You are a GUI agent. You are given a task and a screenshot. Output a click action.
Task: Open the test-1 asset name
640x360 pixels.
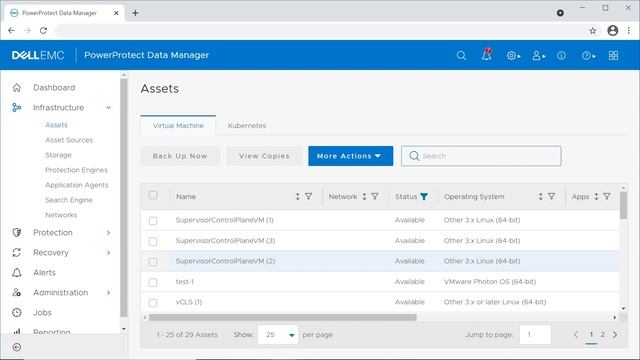[x=184, y=282]
